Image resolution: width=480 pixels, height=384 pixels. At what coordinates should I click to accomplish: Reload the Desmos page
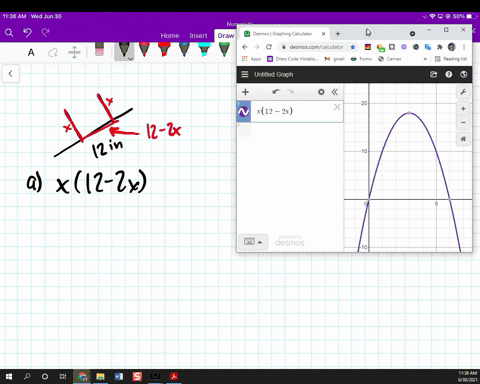(269, 47)
